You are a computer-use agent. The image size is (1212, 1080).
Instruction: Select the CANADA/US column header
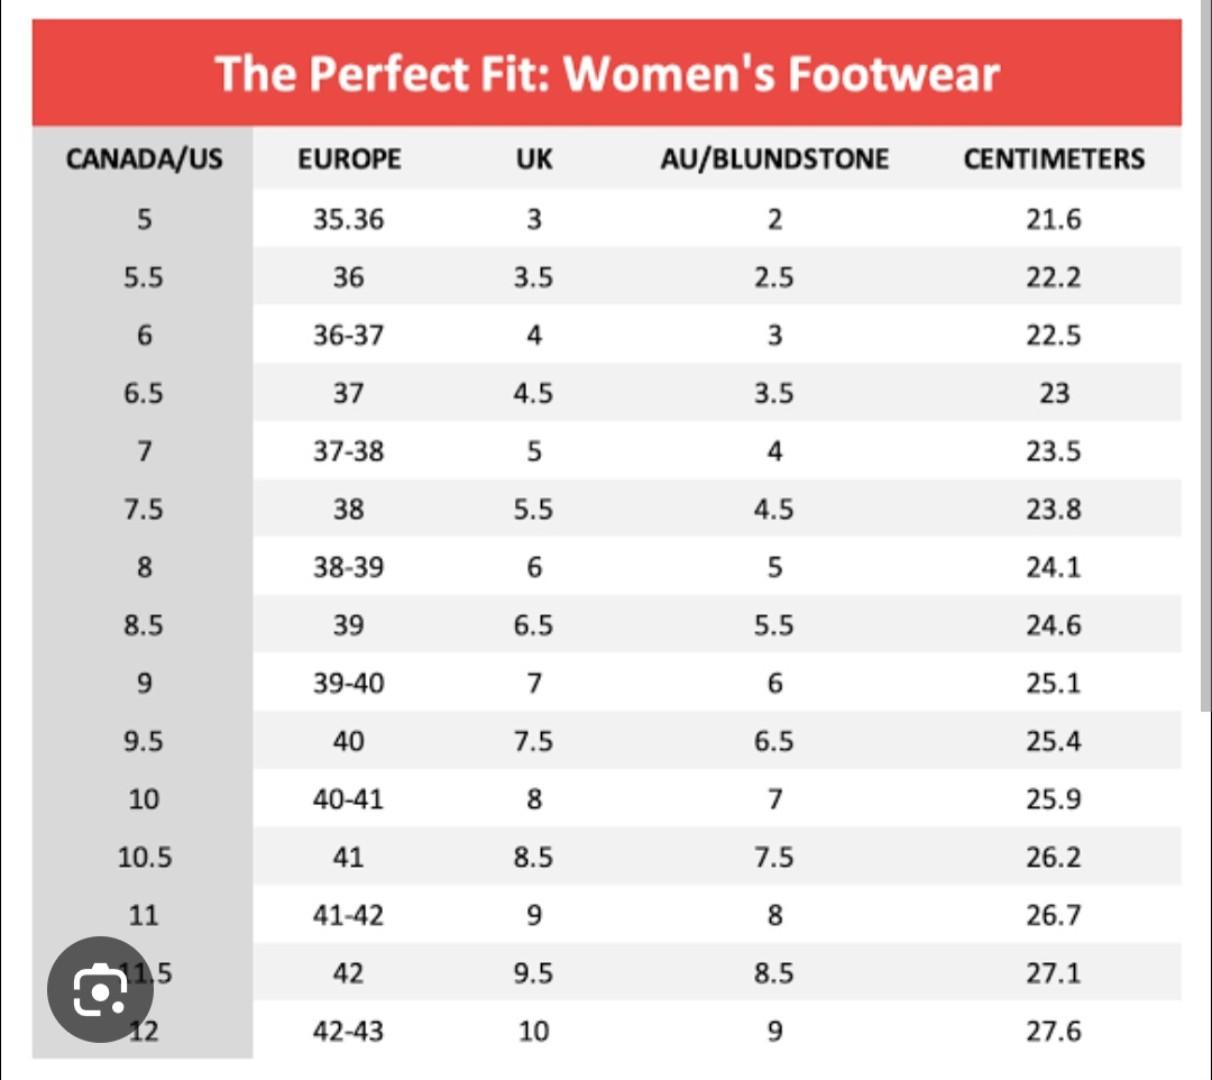144,159
